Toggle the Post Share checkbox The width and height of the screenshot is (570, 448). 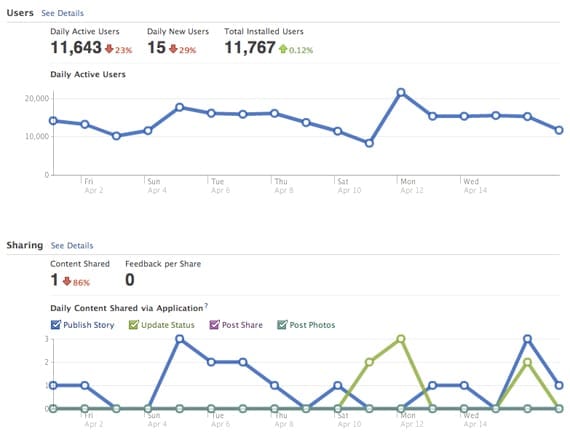coord(214,324)
